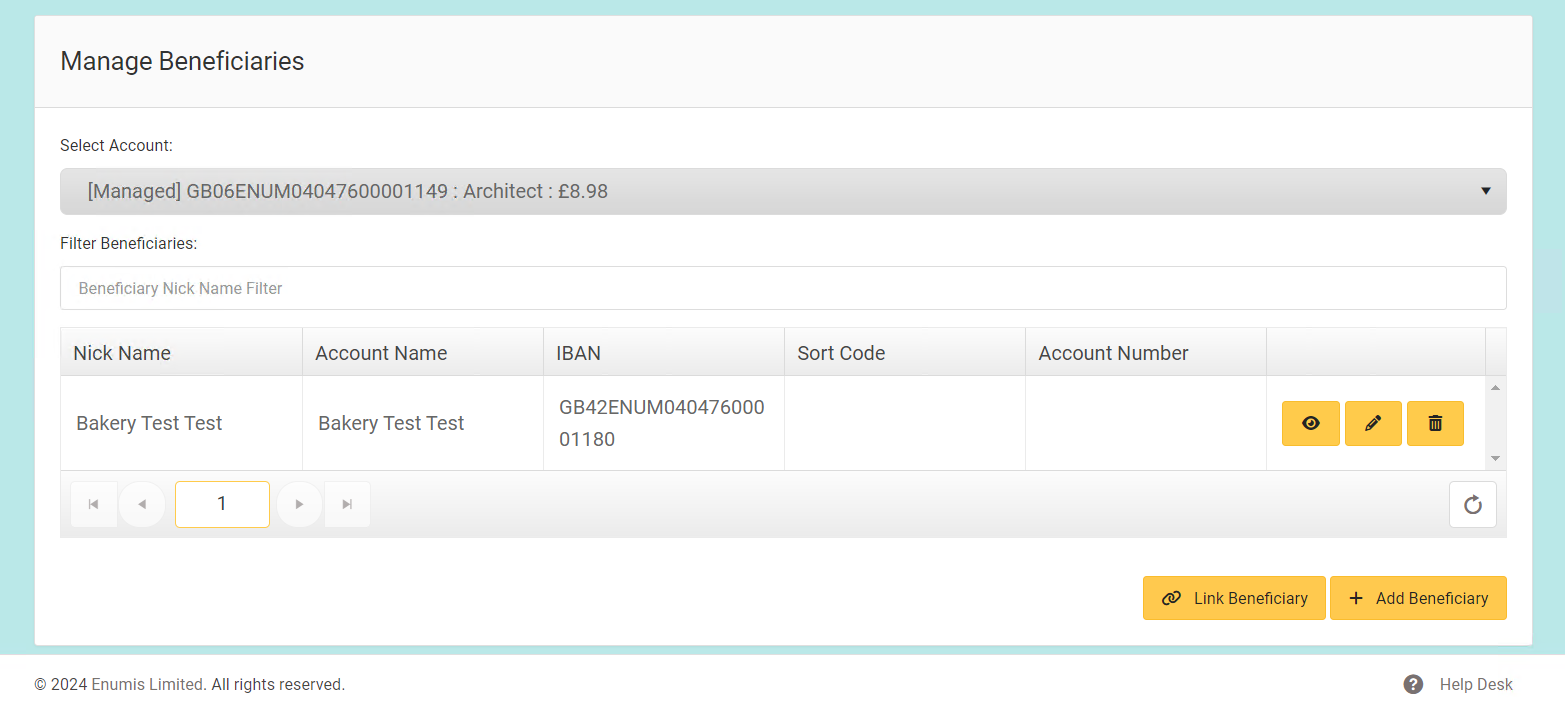Viewport: 1565px width, 712px height.
Task: Focus the Beneficiary Nick Name Filter field
Action: click(782, 288)
